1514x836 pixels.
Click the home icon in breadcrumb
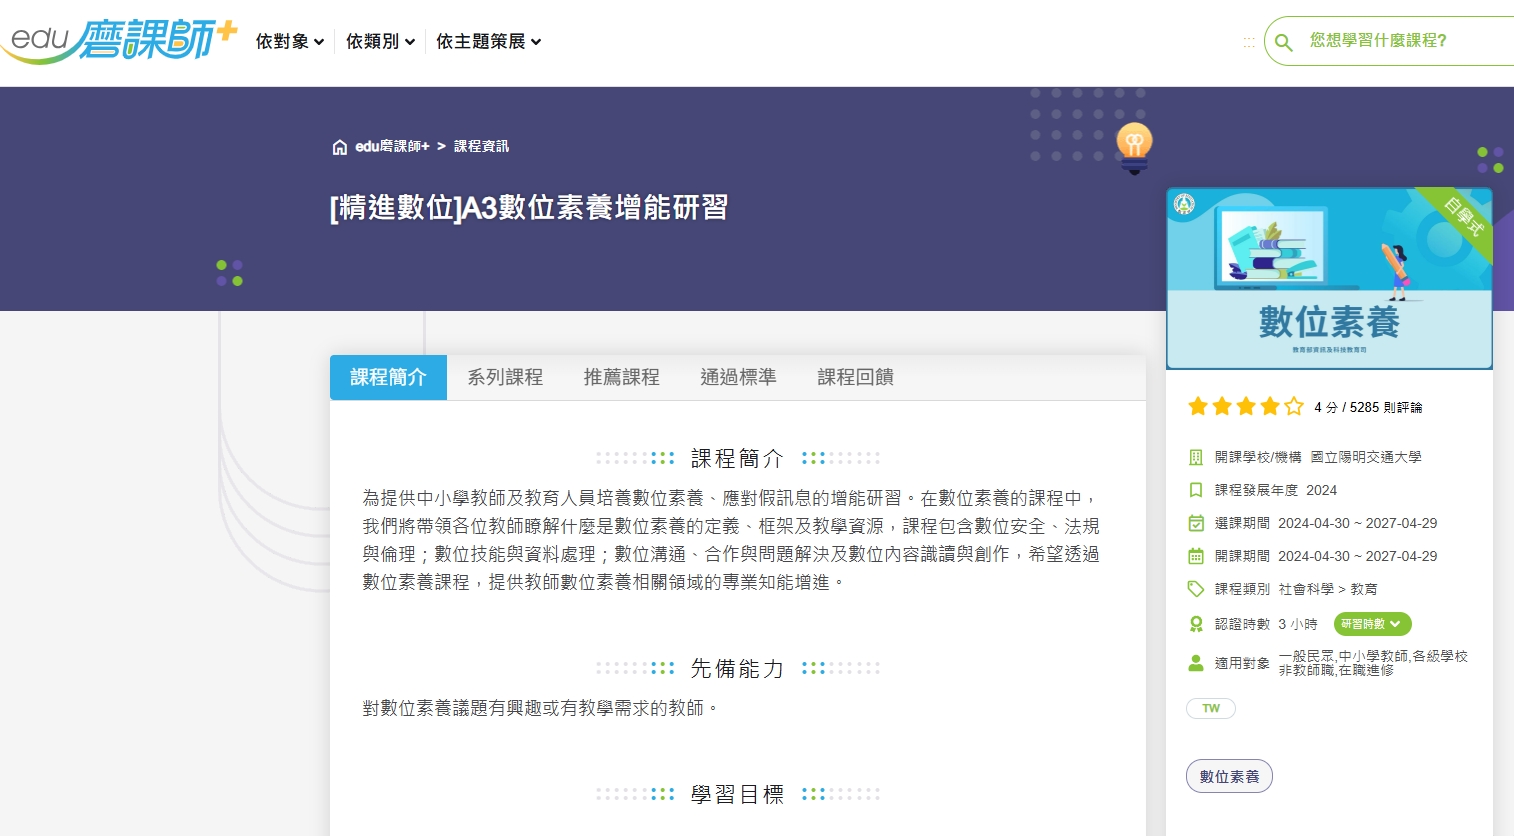pyautogui.click(x=340, y=147)
